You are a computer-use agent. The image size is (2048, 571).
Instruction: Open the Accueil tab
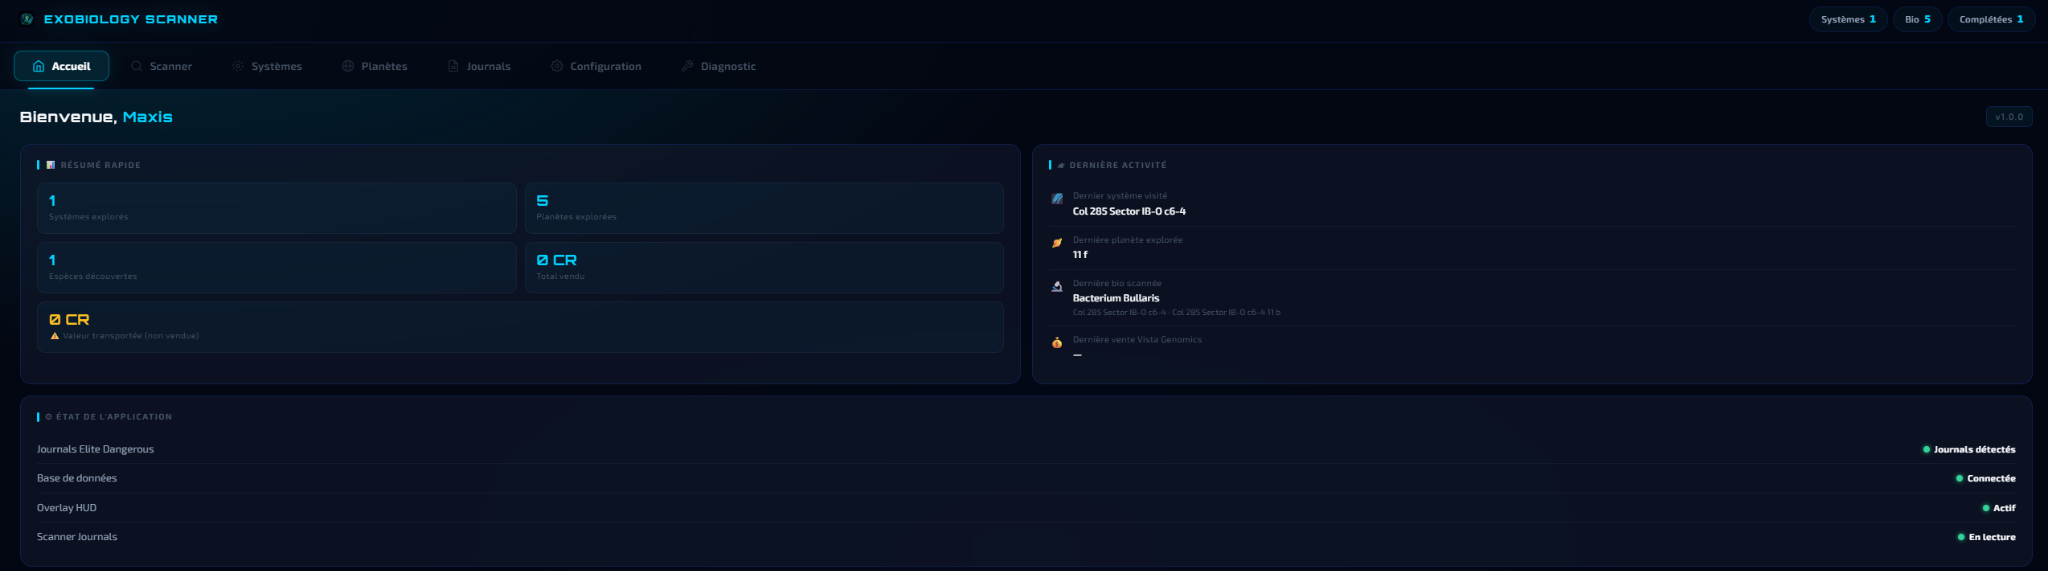coord(62,66)
